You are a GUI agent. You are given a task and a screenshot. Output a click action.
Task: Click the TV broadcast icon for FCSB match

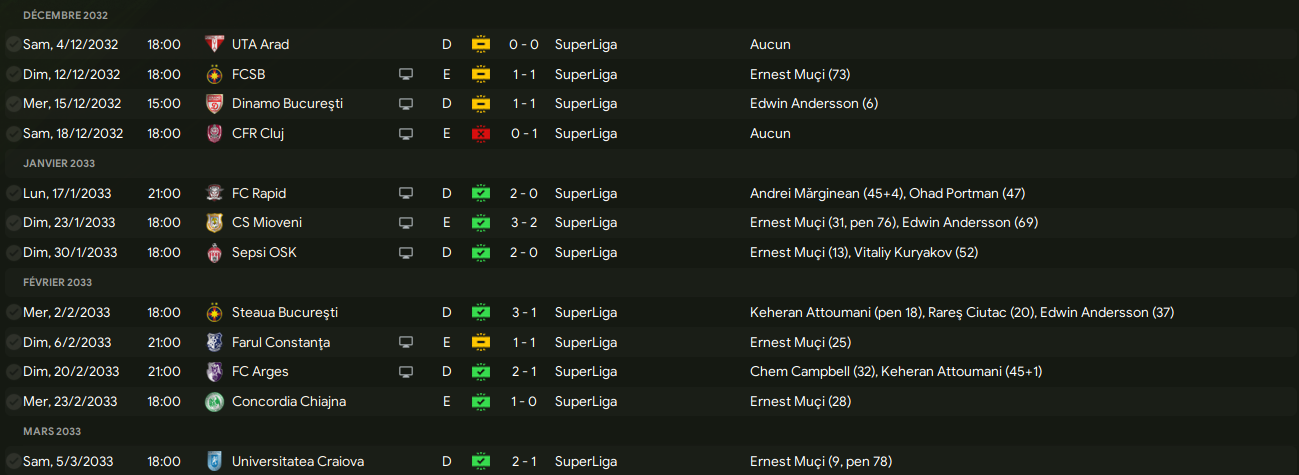[x=406, y=74]
